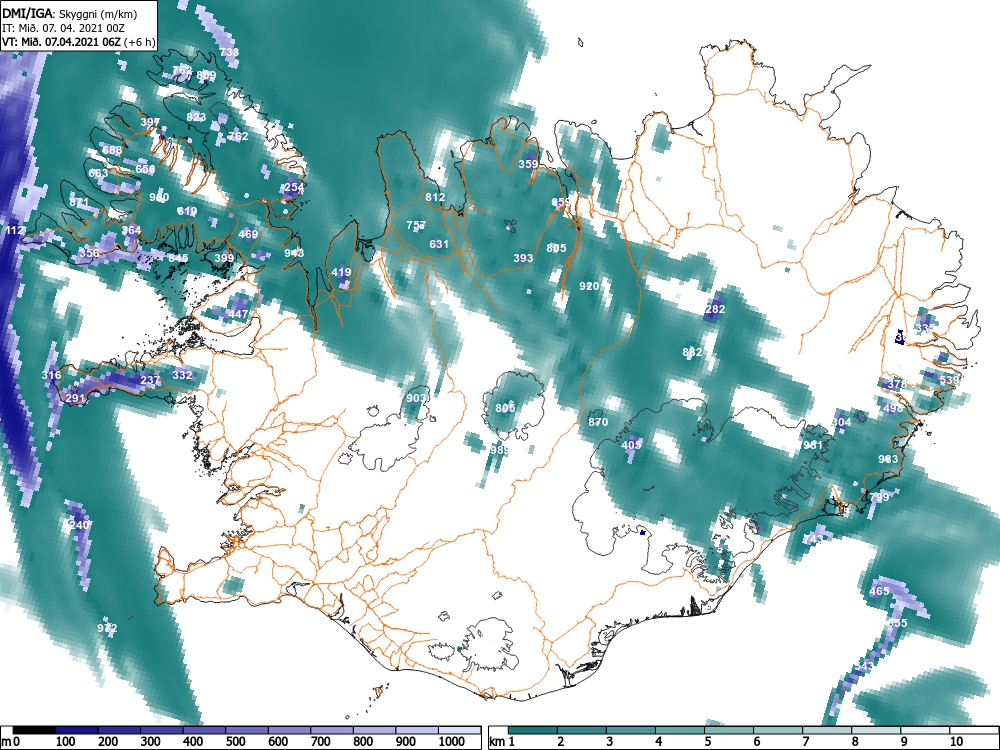Click the visibility value 356
Image resolution: width=1000 pixels, height=750 pixels.
[89, 253]
